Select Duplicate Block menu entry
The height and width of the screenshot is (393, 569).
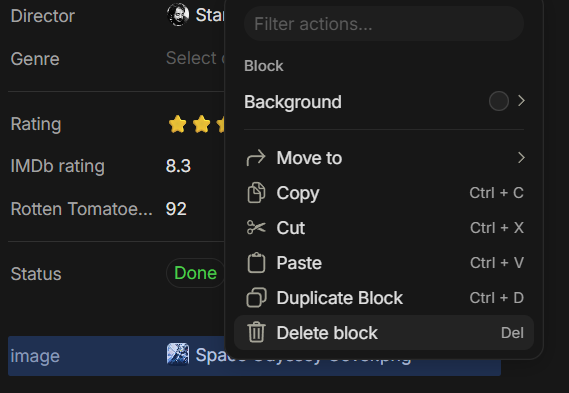(x=384, y=298)
